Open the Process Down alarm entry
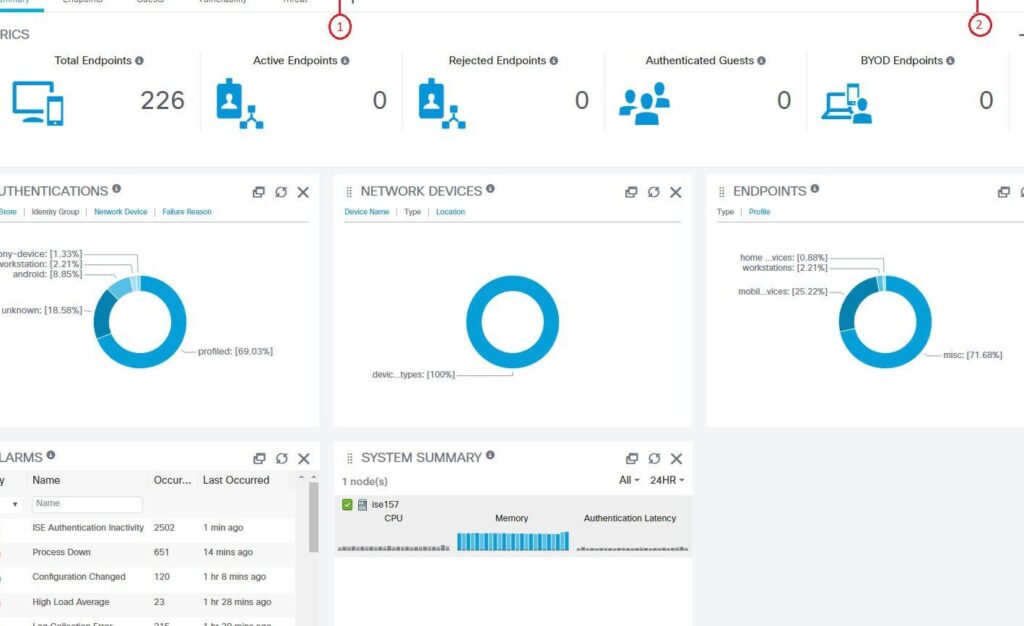Viewport: 1024px width, 626px height. [x=61, y=552]
